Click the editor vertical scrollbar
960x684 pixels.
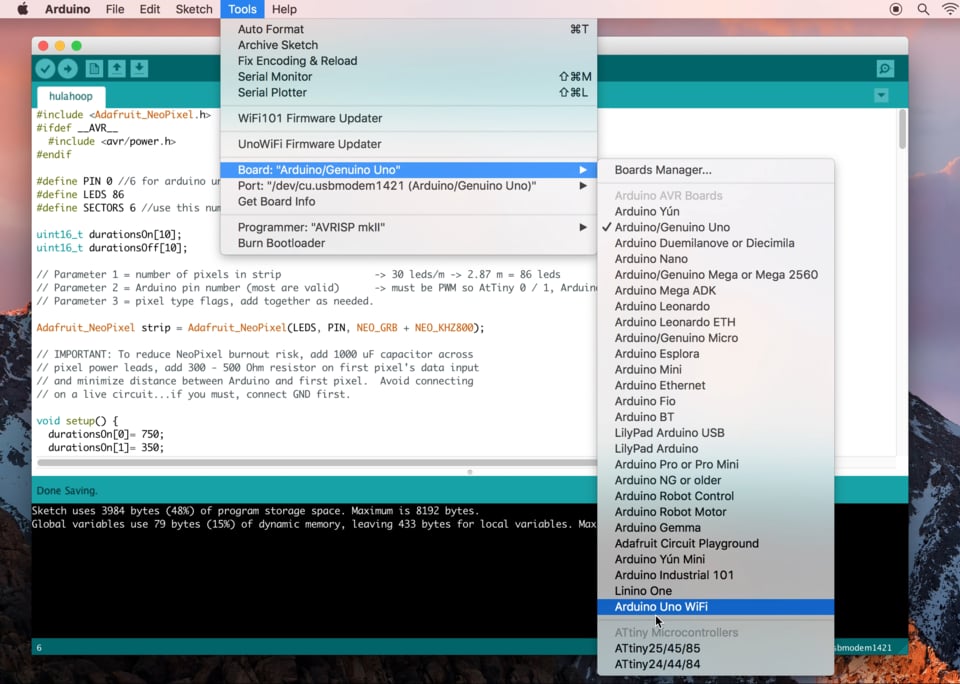pos(902,130)
